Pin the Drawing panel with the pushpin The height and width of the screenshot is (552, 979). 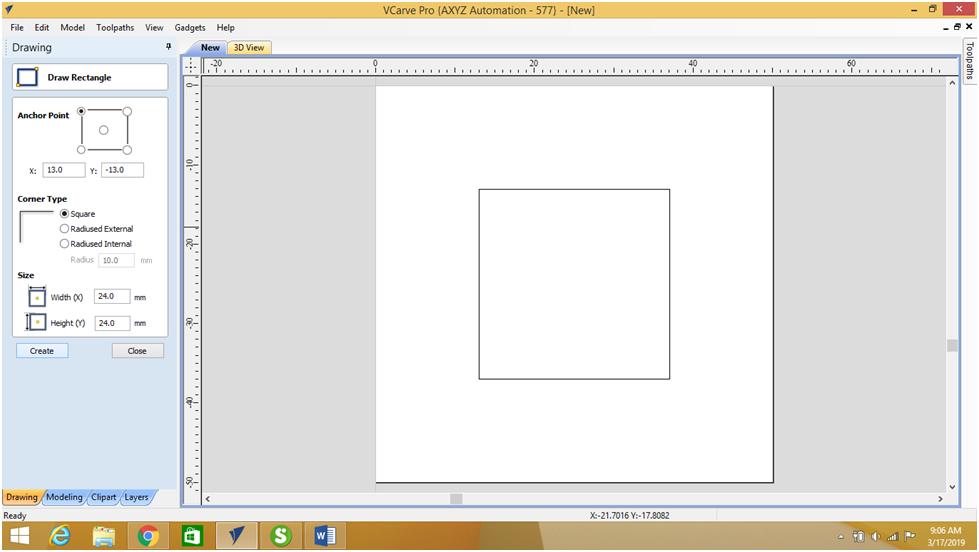169,47
